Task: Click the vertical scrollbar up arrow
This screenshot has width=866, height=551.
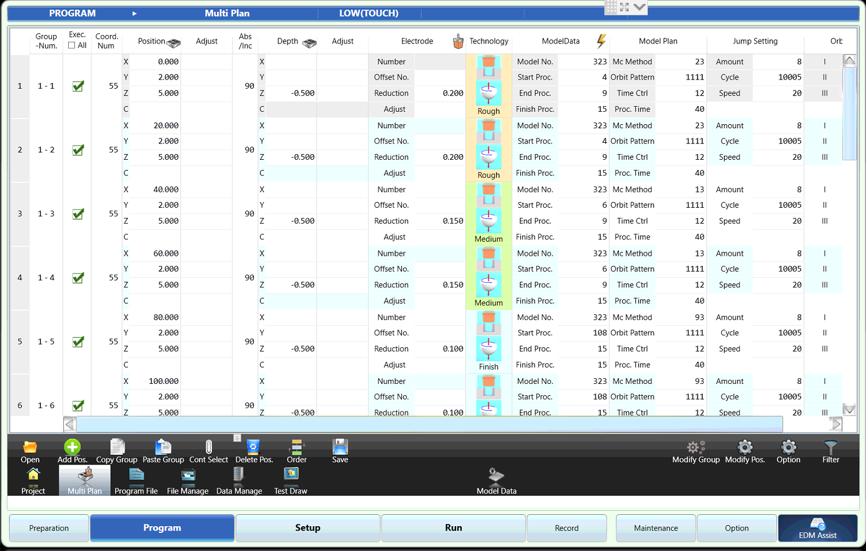Action: point(849,60)
